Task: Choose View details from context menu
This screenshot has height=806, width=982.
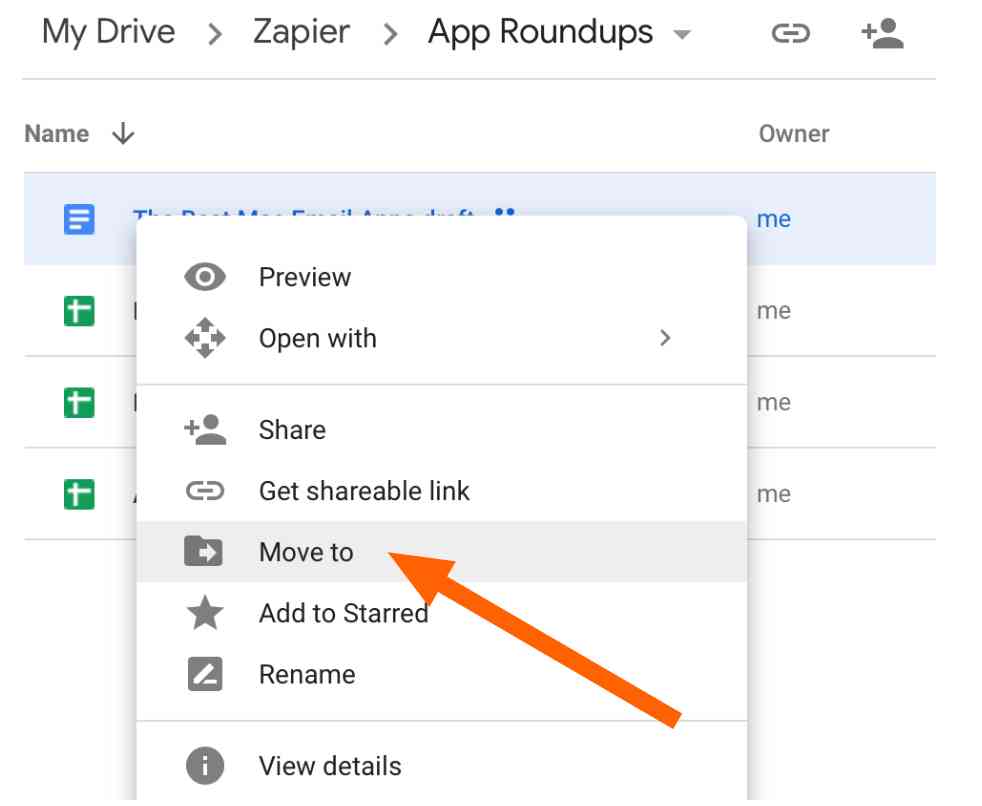Action: [x=442, y=766]
